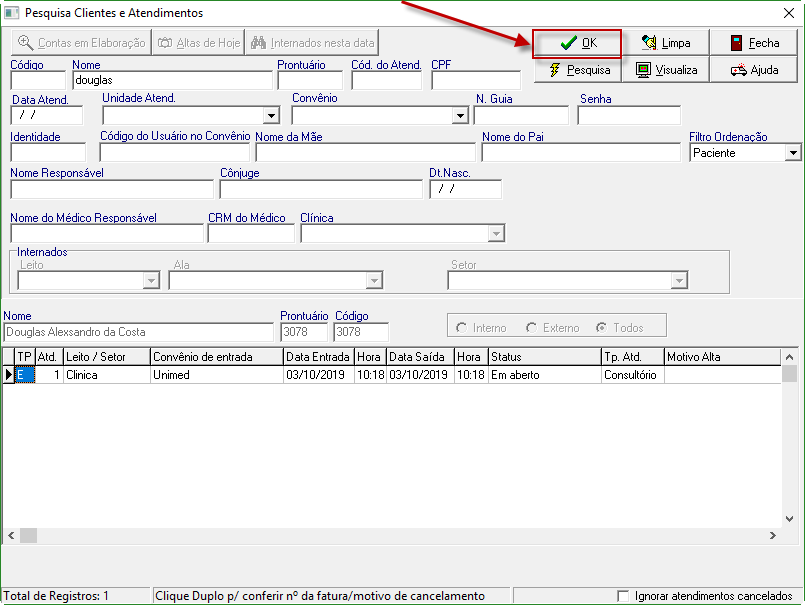
Task: Click the horizontal scrollbar right arrow
Action: tap(773, 536)
